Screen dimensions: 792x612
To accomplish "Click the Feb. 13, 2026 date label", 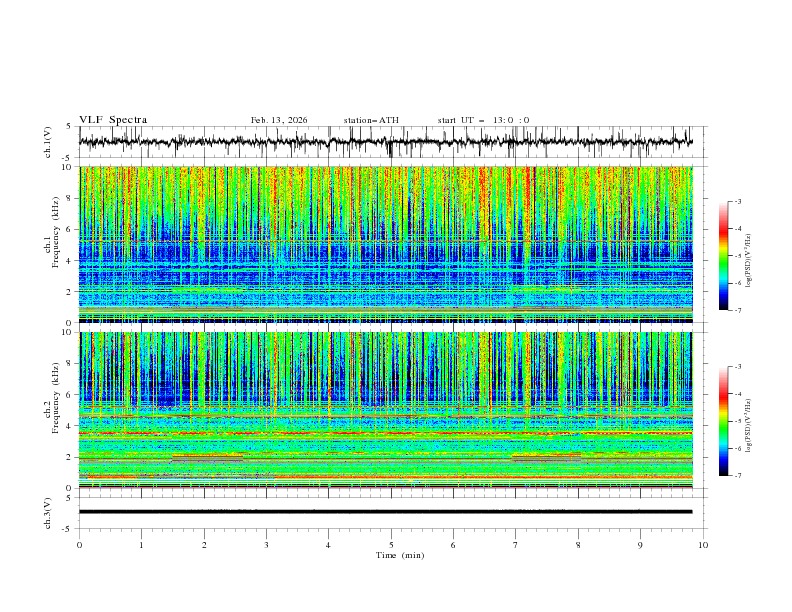I will (279, 120).
